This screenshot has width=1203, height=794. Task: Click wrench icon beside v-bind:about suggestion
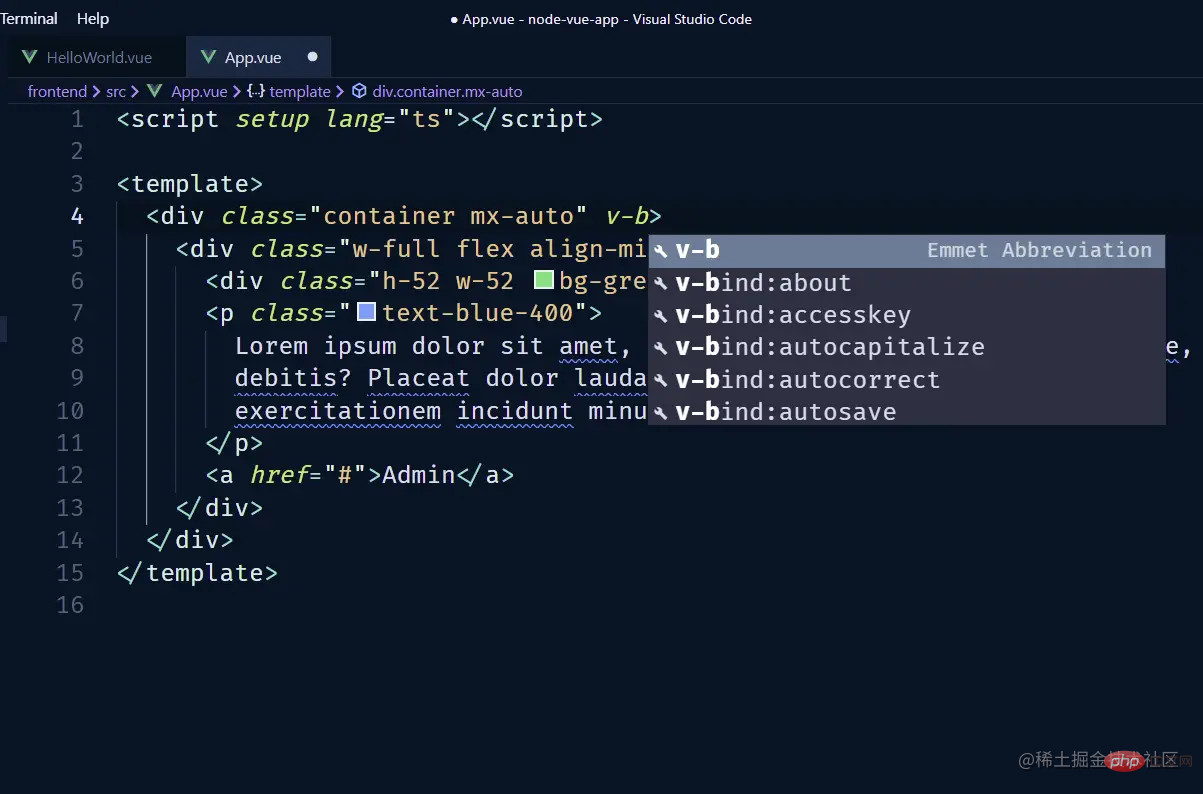[x=660, y=284]
